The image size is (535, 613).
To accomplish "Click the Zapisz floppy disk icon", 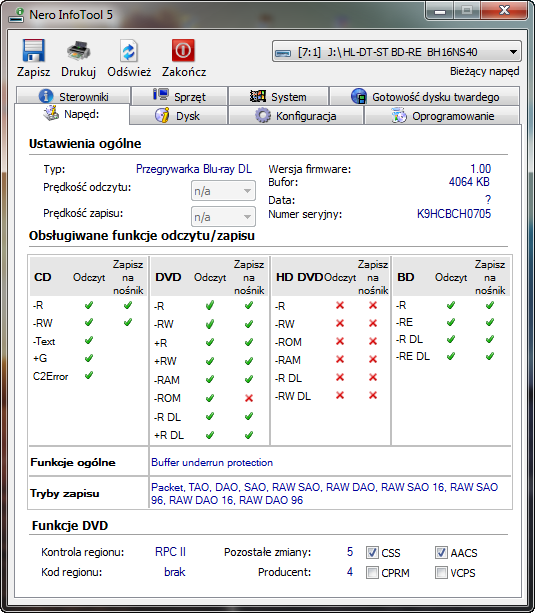I will [33, 50].
